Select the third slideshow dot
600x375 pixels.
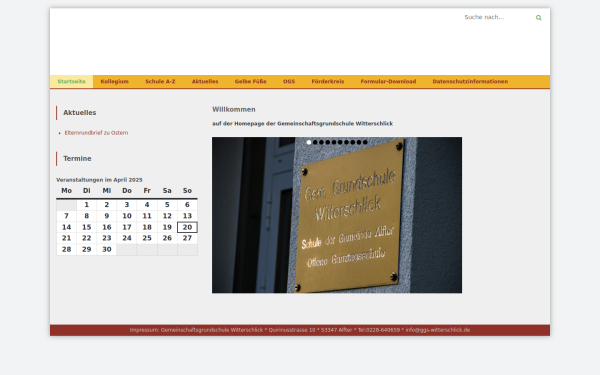(321, 142)
